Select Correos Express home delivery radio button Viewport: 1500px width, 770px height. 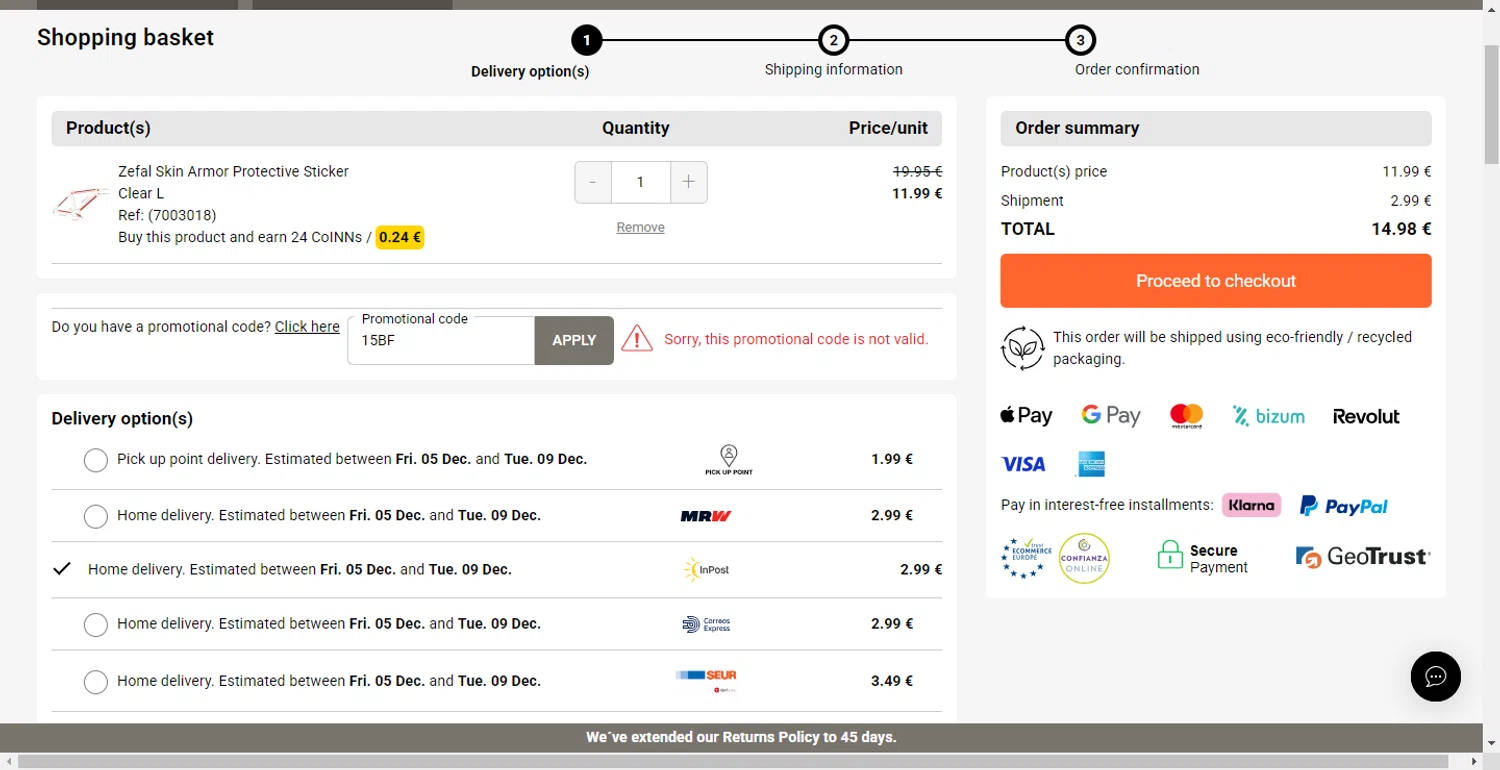click(95, 624)
